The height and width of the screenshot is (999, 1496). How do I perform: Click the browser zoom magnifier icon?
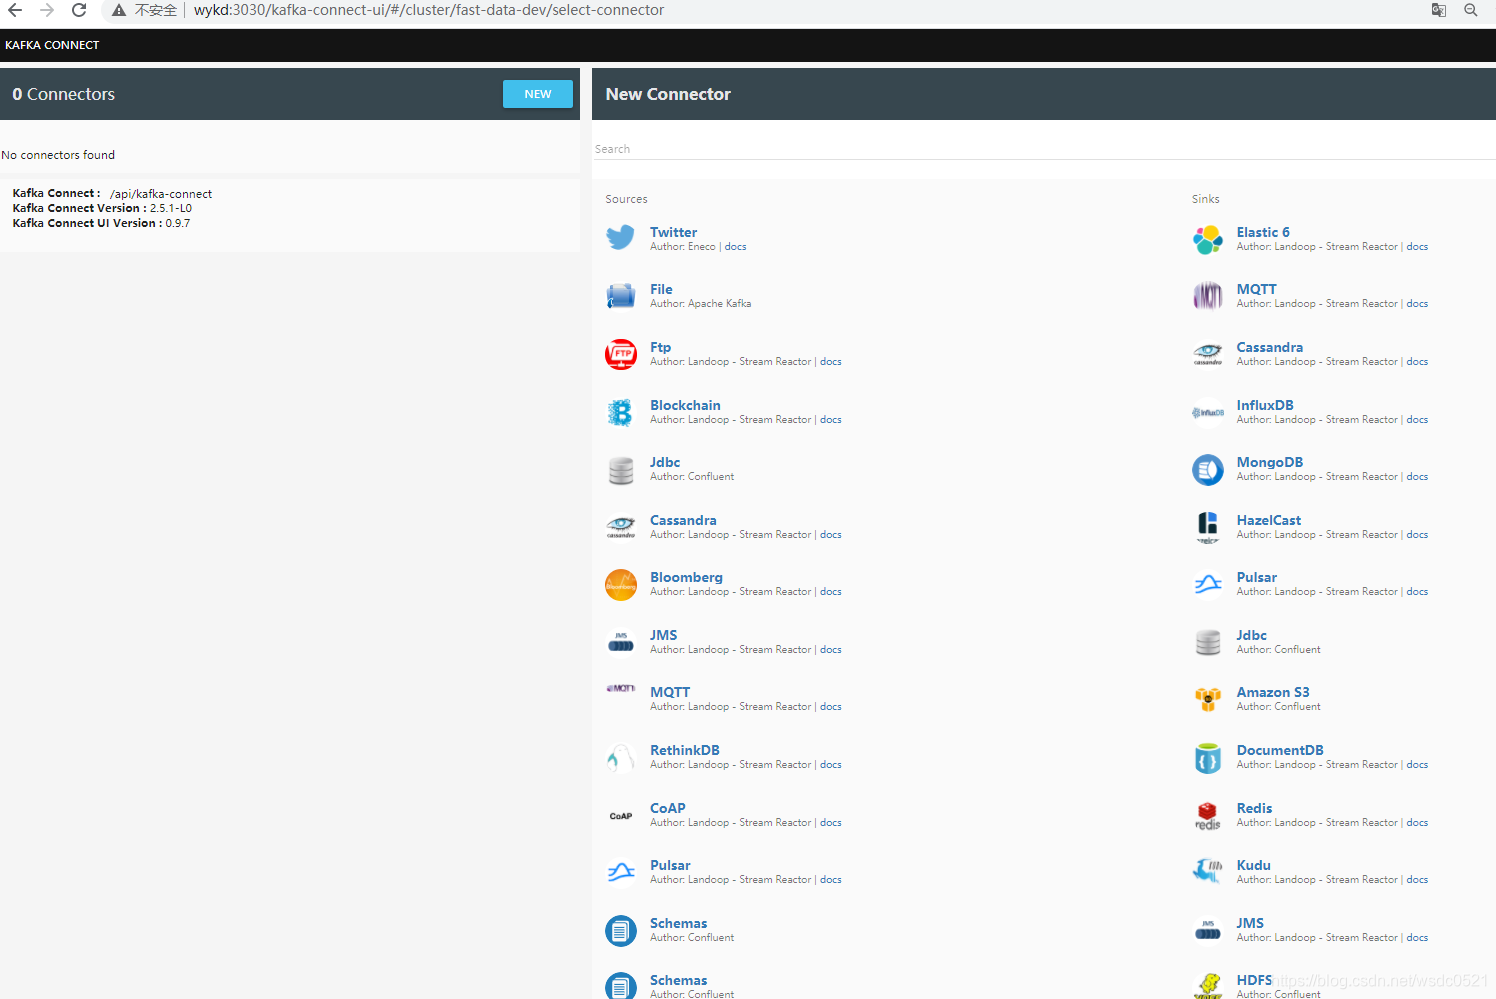[x=1471, y=10]
